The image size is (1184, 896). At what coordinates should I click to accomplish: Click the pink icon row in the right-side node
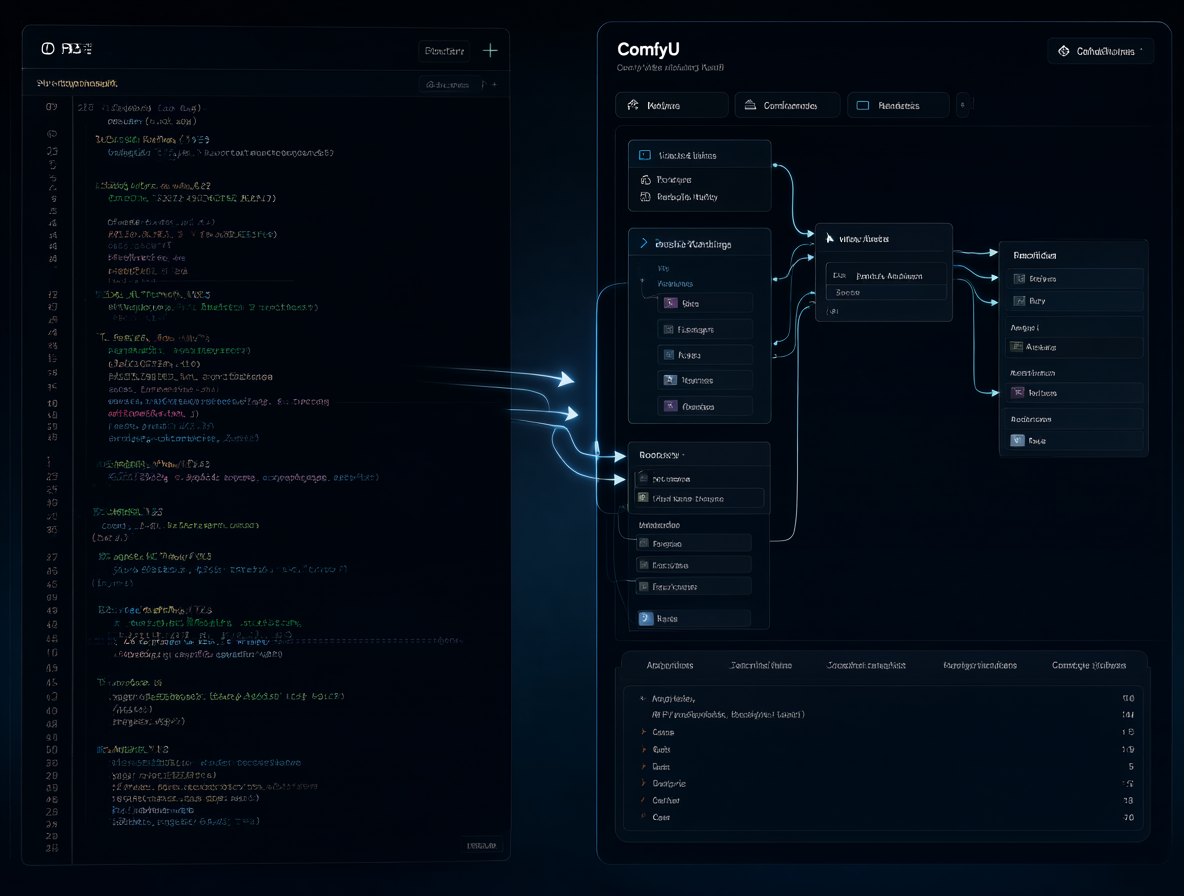(1075, 393)
